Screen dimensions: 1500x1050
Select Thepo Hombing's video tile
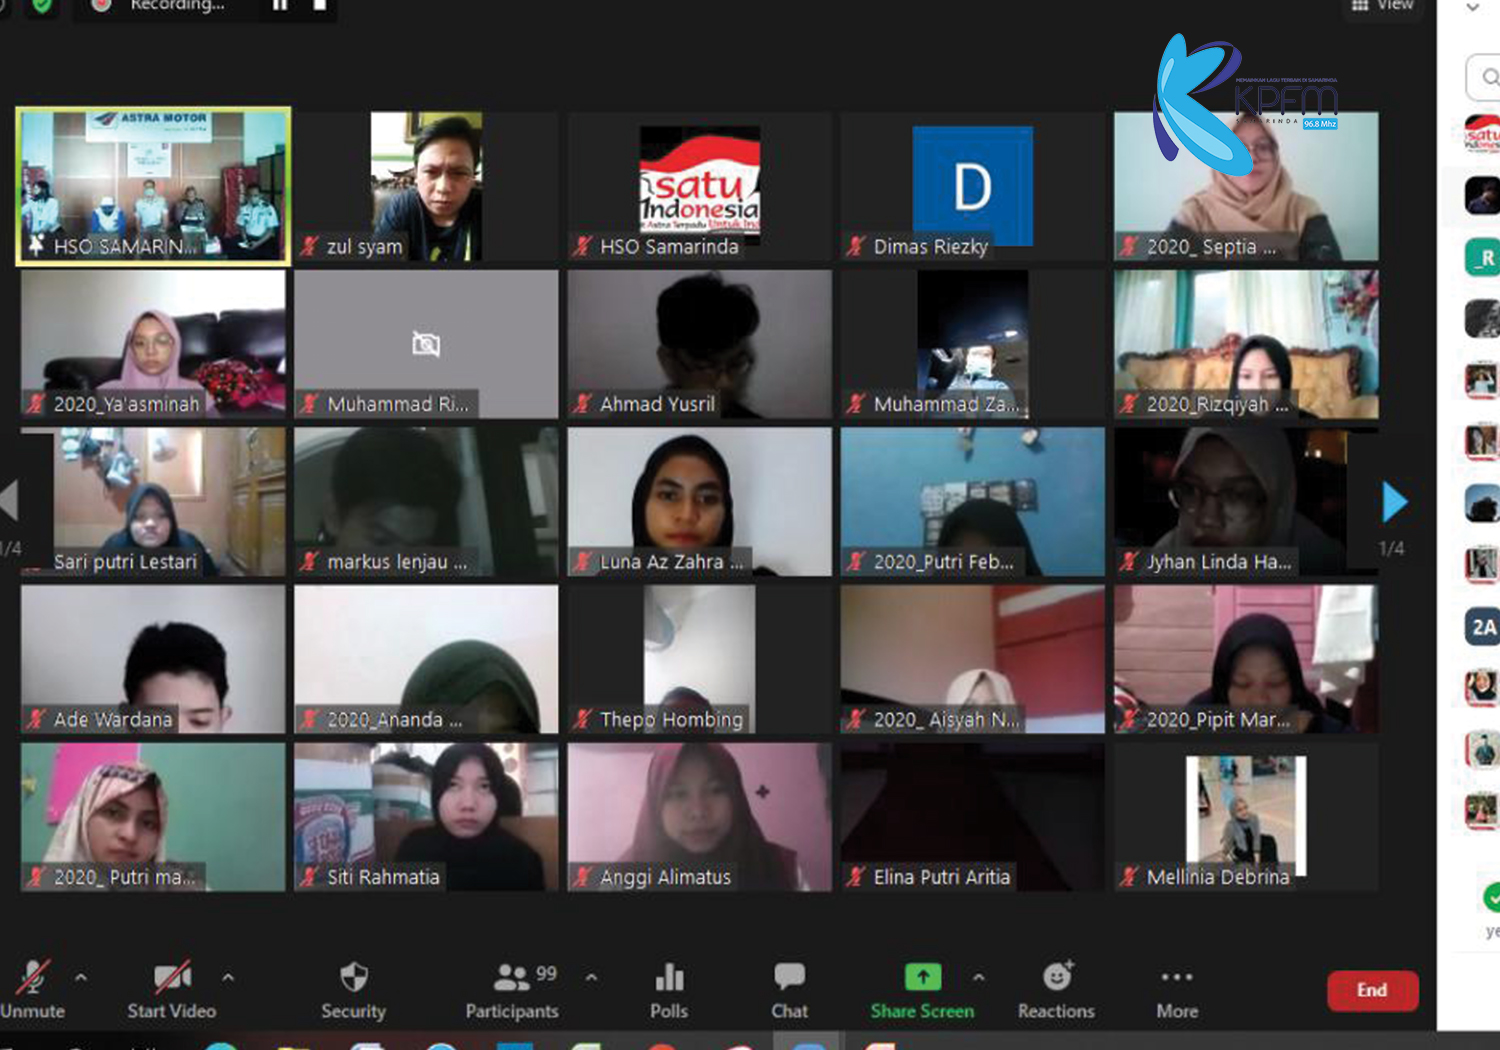click(700, 659)
